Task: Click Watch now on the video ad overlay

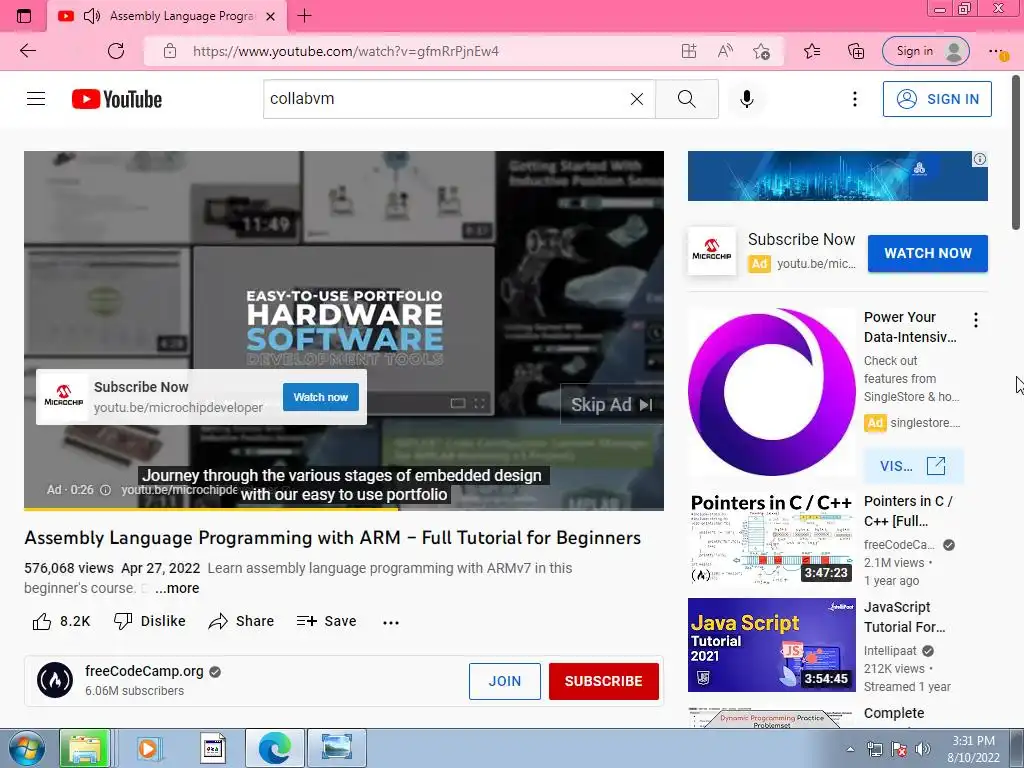Action: tap(321, 397)
